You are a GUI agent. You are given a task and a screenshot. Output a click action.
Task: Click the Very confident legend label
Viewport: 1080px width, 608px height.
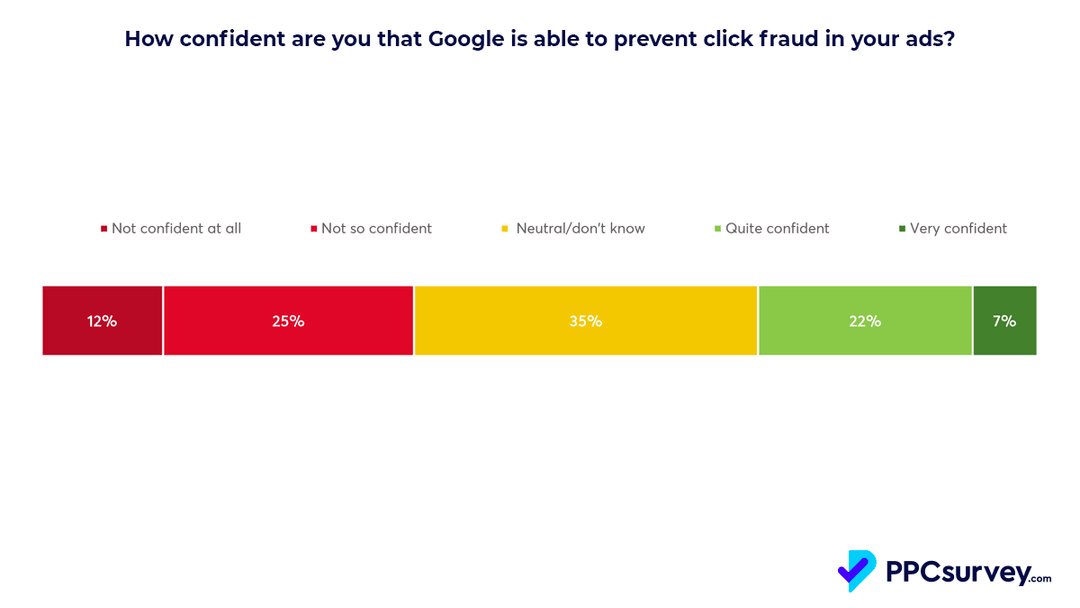point(959,229)
